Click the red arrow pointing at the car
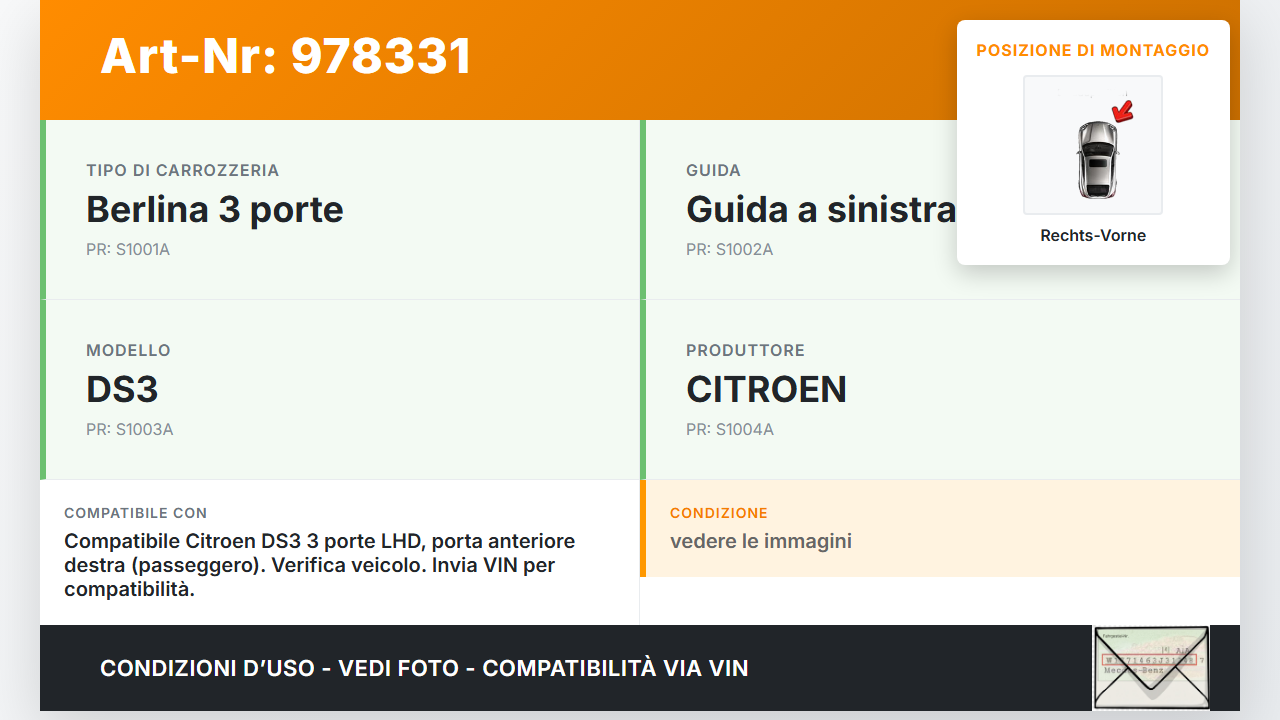The image size is (1280, 720). click(1123, 110)
